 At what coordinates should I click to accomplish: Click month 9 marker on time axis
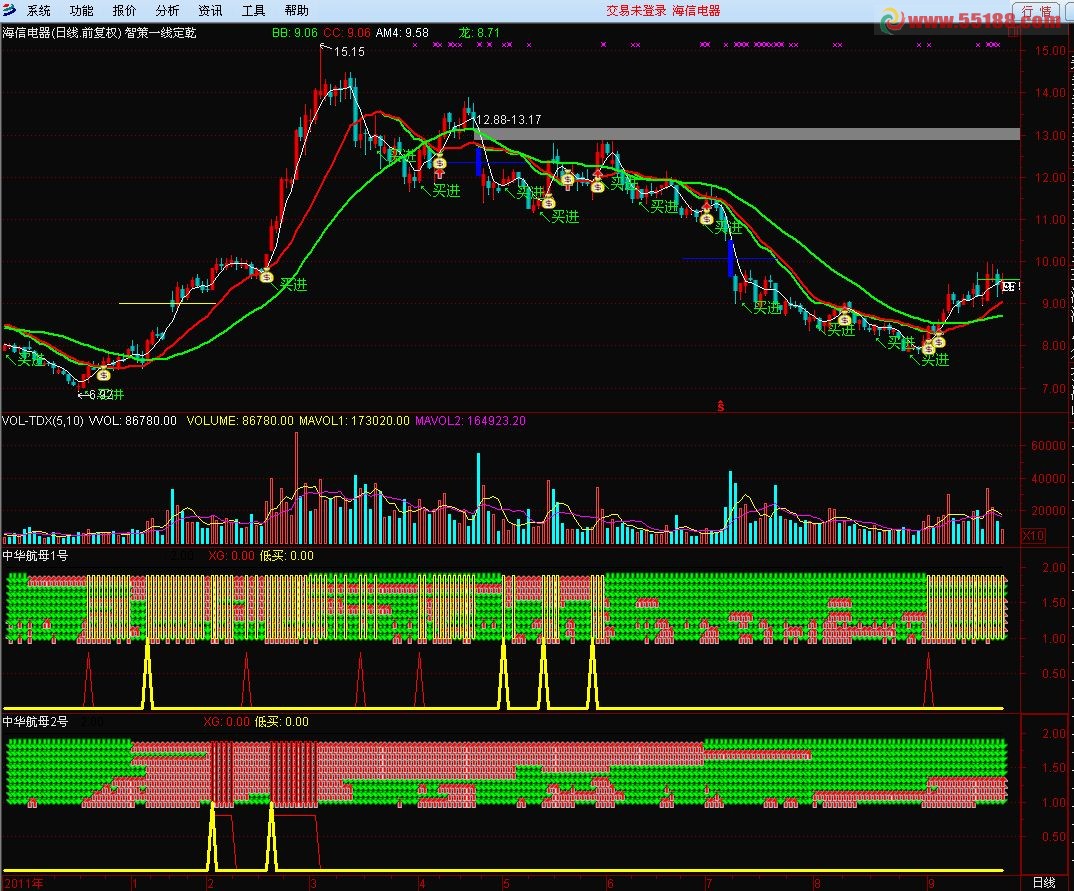(x=931, y=883)
